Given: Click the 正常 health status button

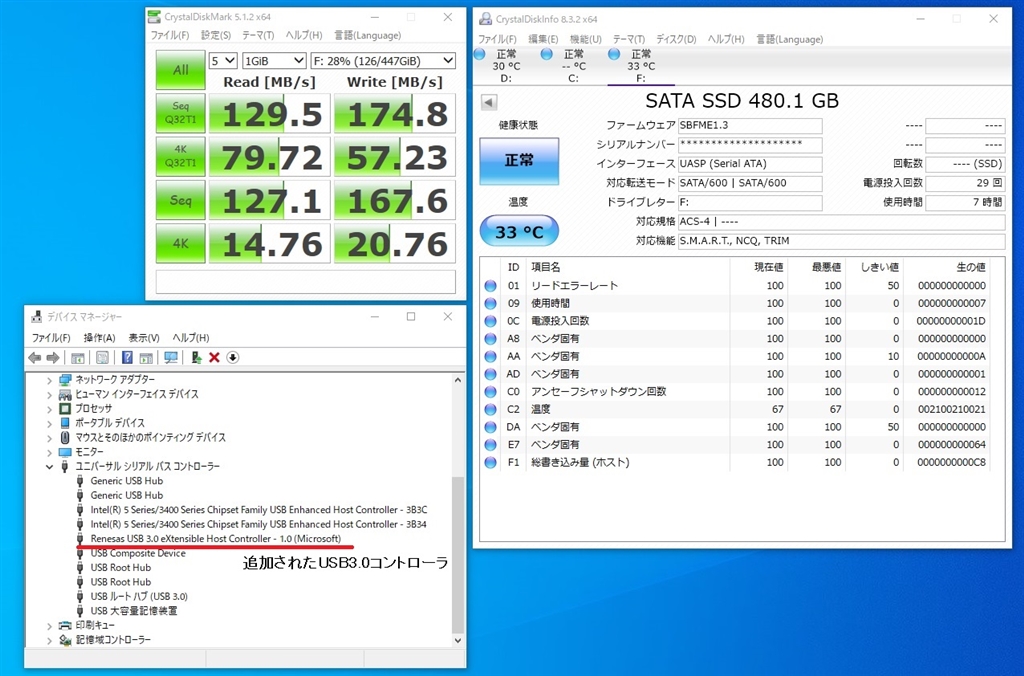Looking at the screenshot, I should click(519, 161).
